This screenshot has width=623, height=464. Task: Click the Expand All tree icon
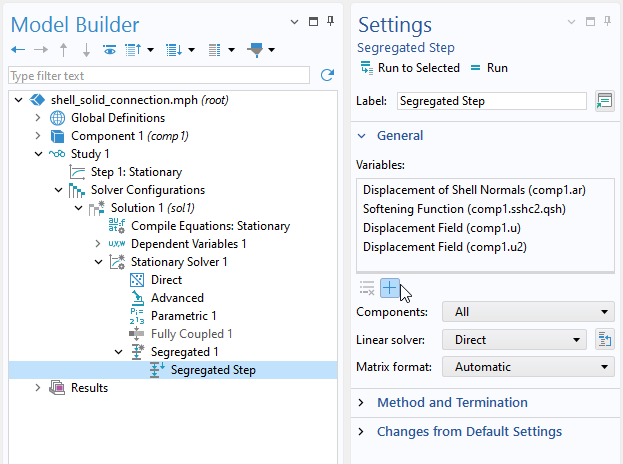pos(174,50)
